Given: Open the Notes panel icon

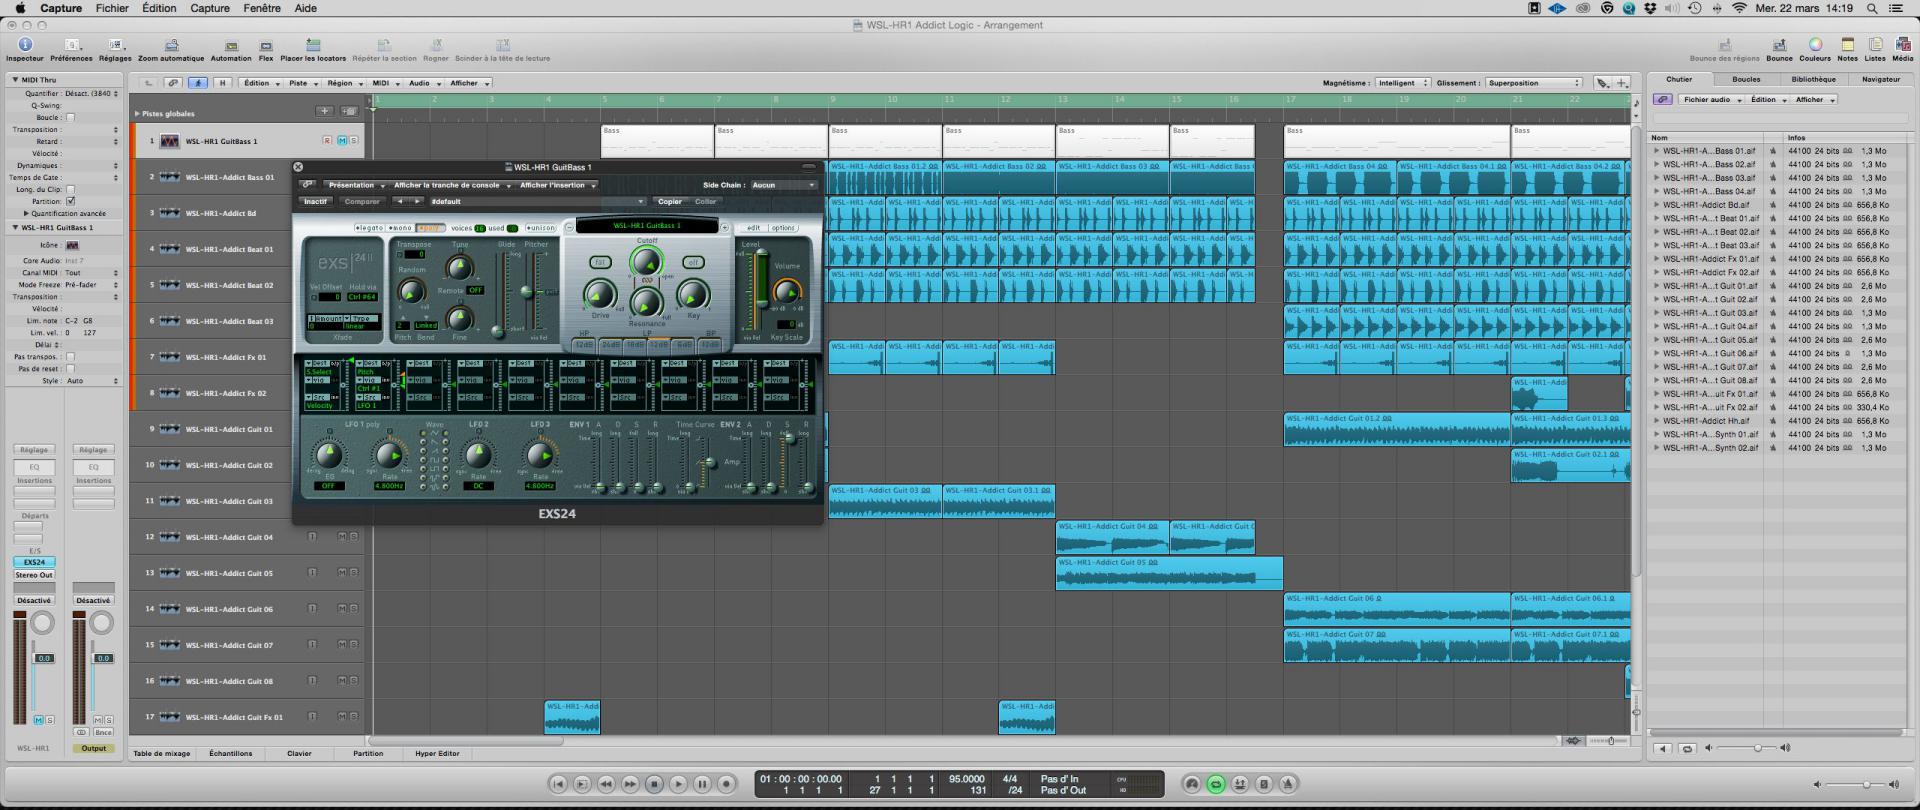Looking at the screenshot, I should [x=1847, y=45].
